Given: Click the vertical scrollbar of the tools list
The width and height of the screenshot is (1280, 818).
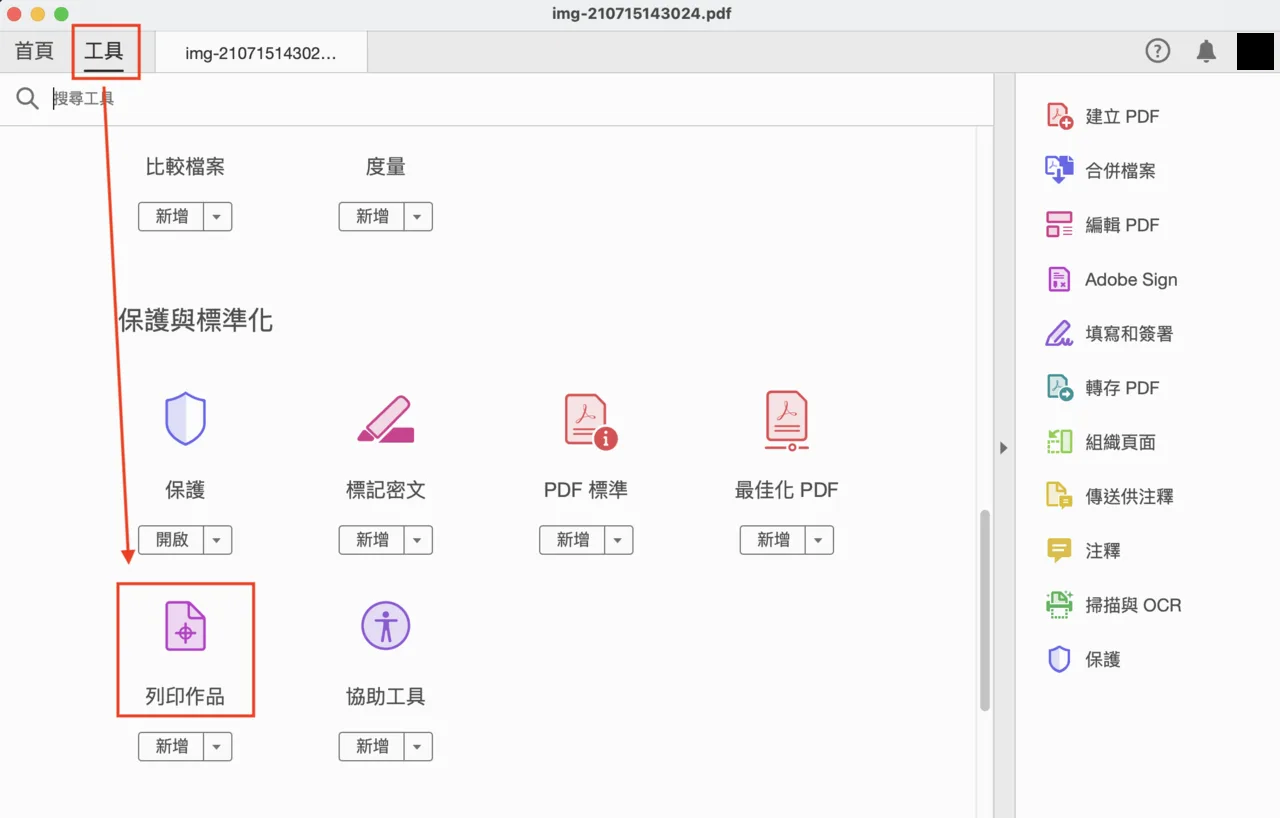Looking at the screenshot, I should point(984,610).
